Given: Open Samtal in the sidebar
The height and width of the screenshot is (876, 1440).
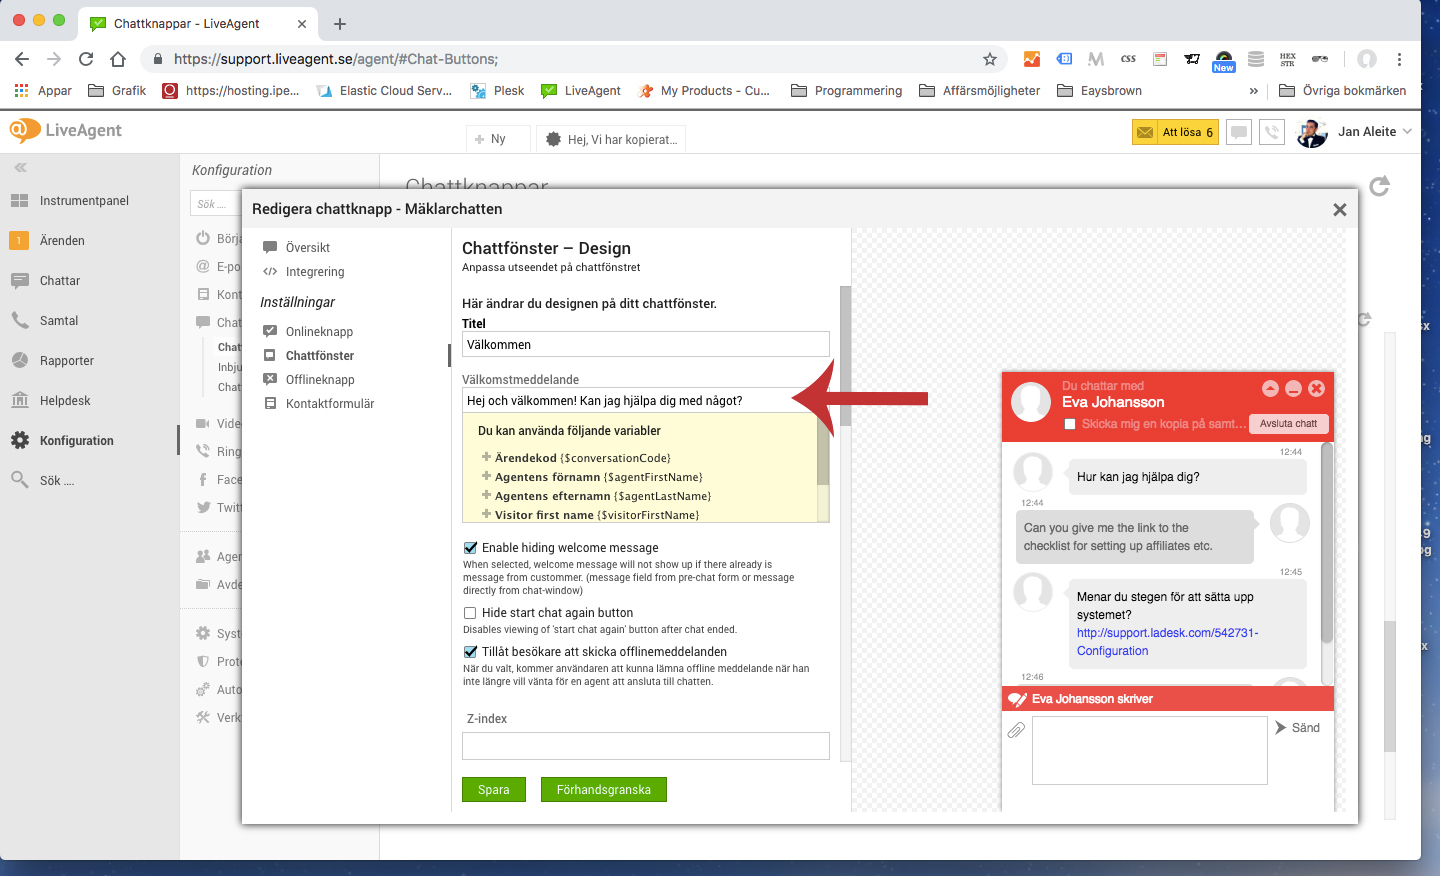Looking at the screenshot, I should coord(59,321).
